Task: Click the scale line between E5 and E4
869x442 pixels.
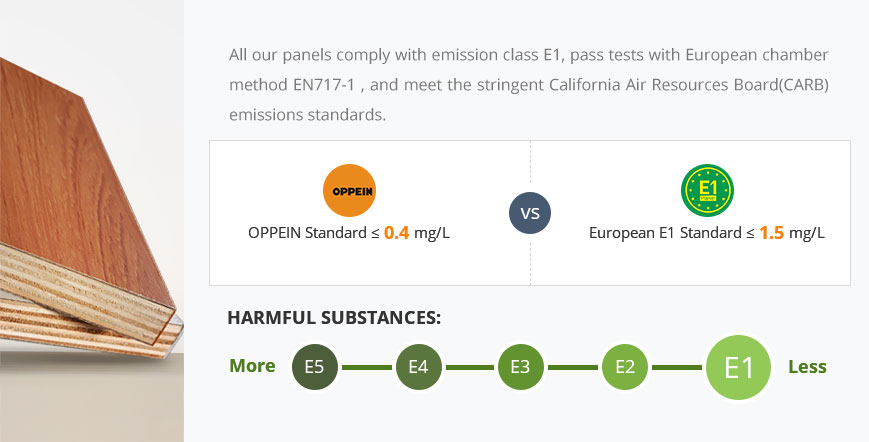Action: pyautogui.click(x=366, y=367)
